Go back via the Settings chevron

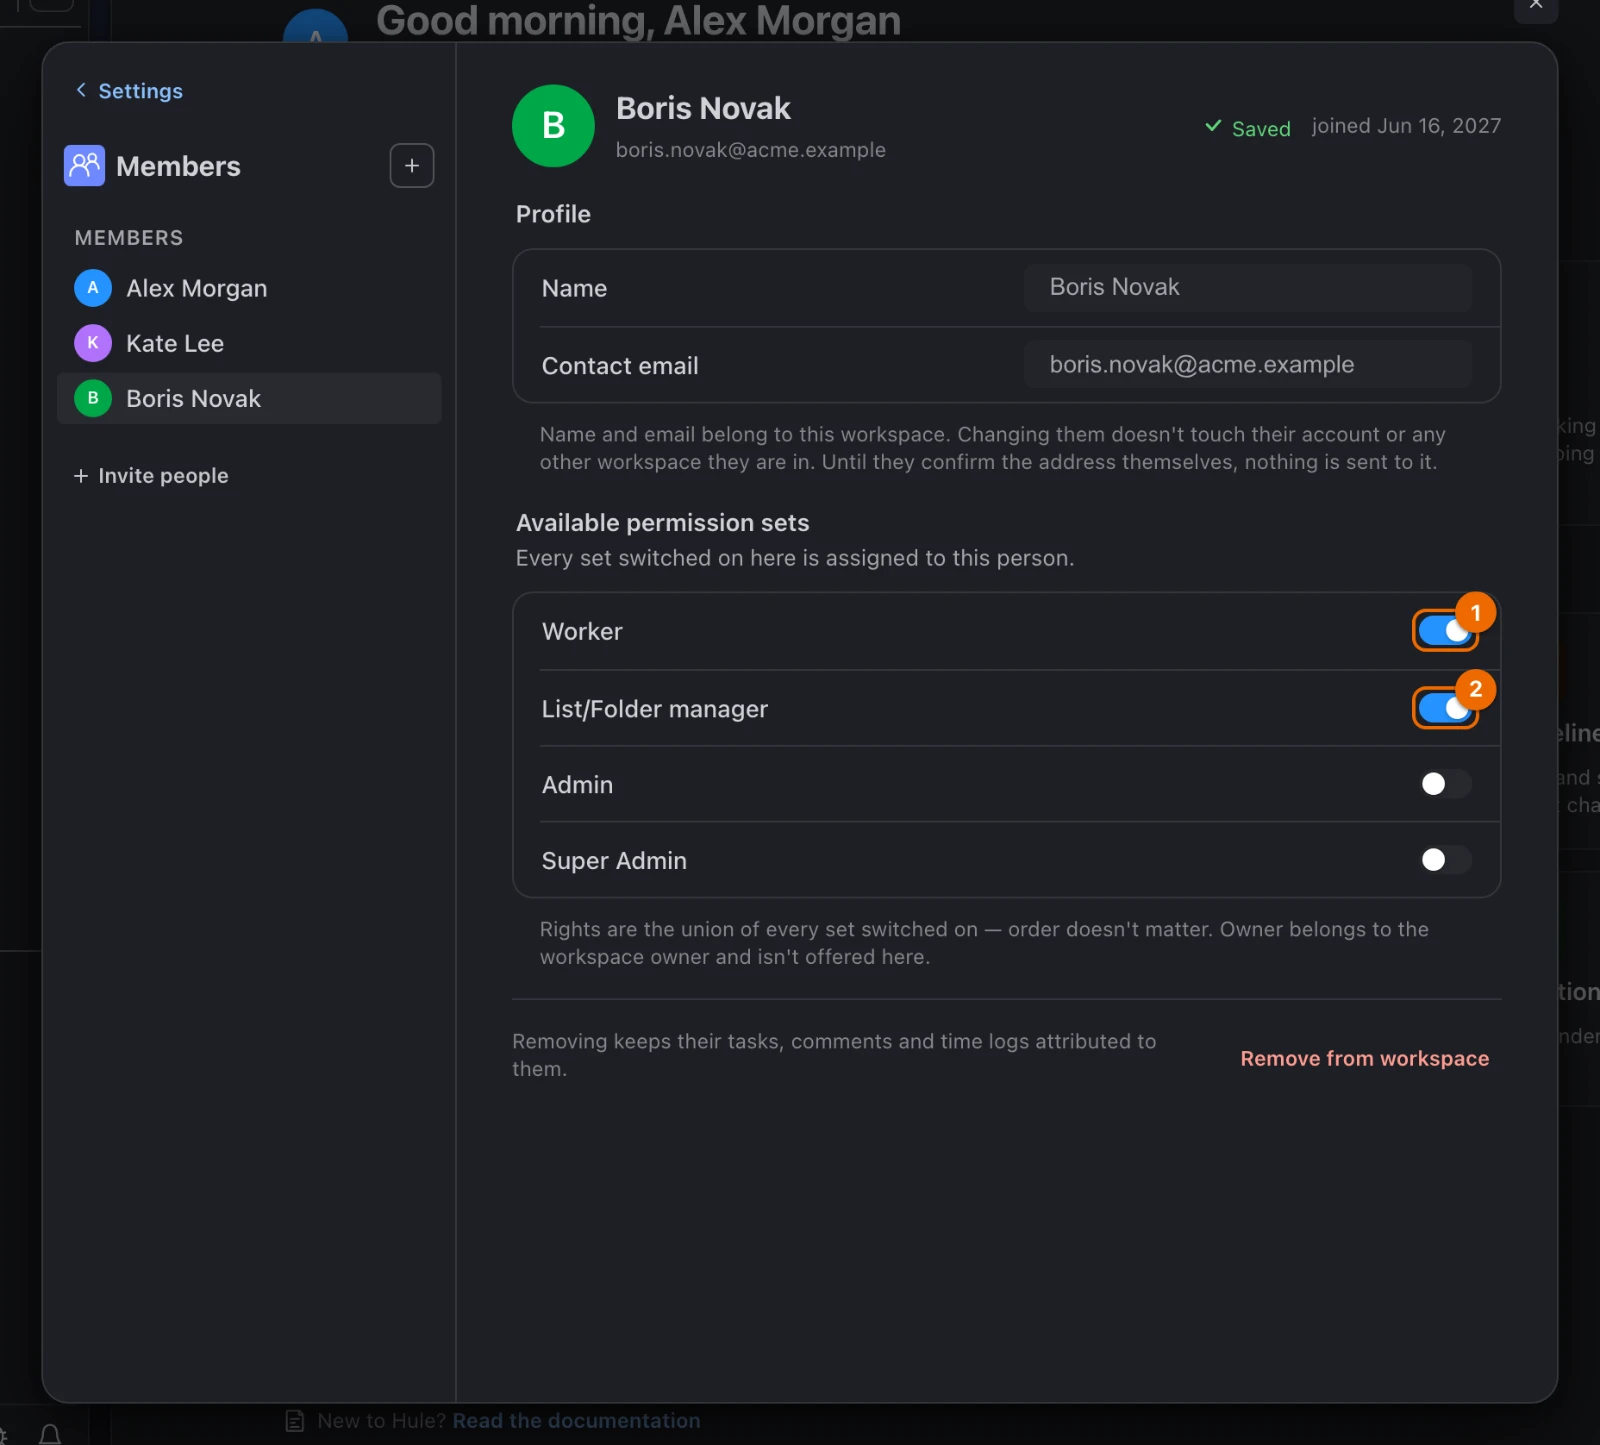point(81,90)
